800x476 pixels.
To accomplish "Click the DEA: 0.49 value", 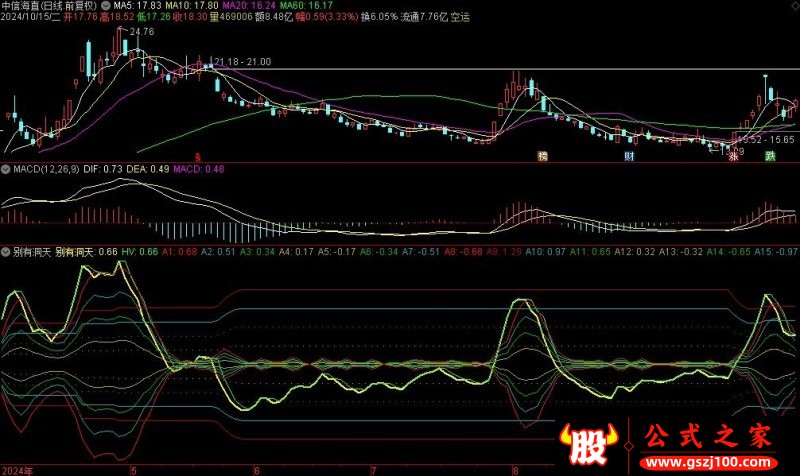I will coord(147,169).
